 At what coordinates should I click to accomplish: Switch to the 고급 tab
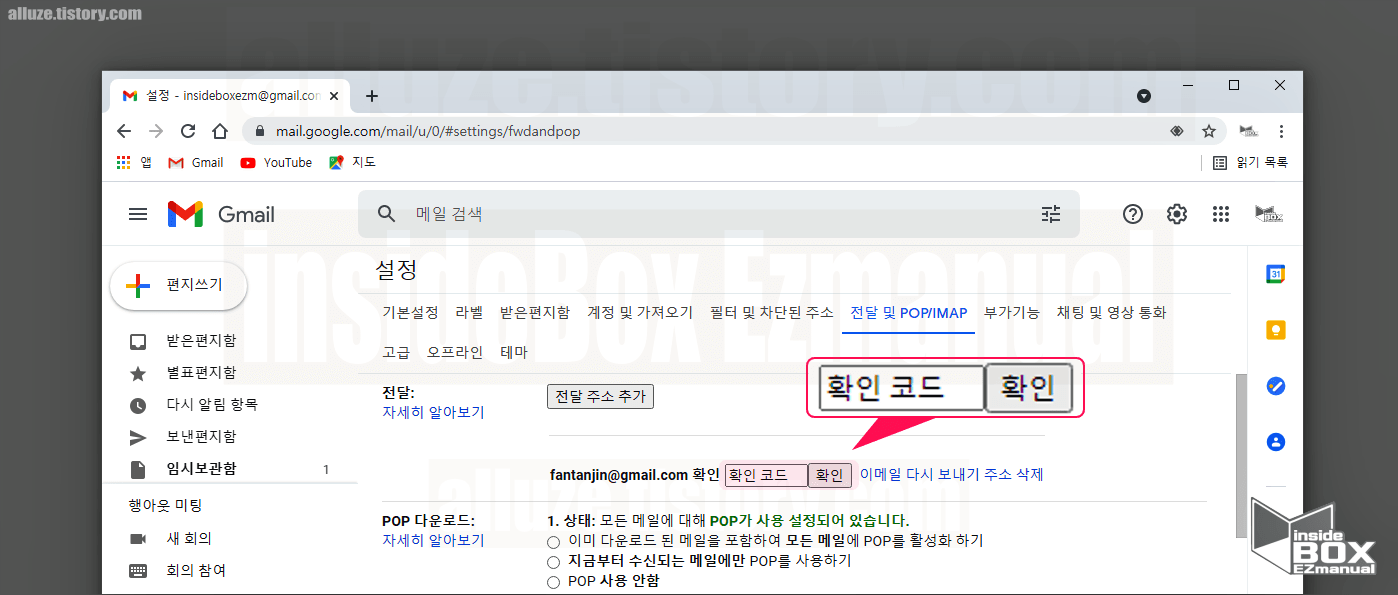[x=396, y=352]
